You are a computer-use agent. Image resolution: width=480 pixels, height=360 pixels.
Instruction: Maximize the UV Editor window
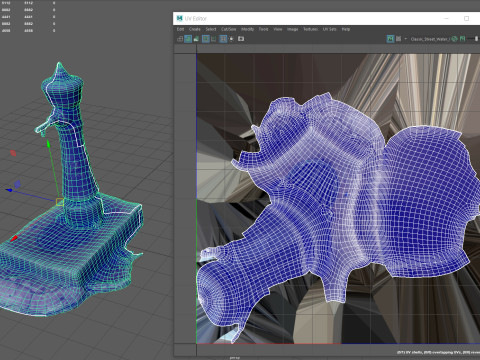coord(467,19)
